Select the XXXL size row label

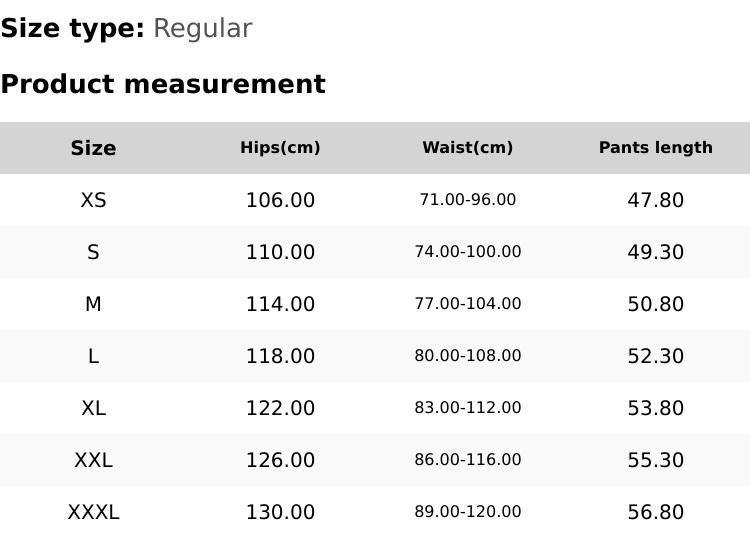pyautogui.click(x=93, y=512)
